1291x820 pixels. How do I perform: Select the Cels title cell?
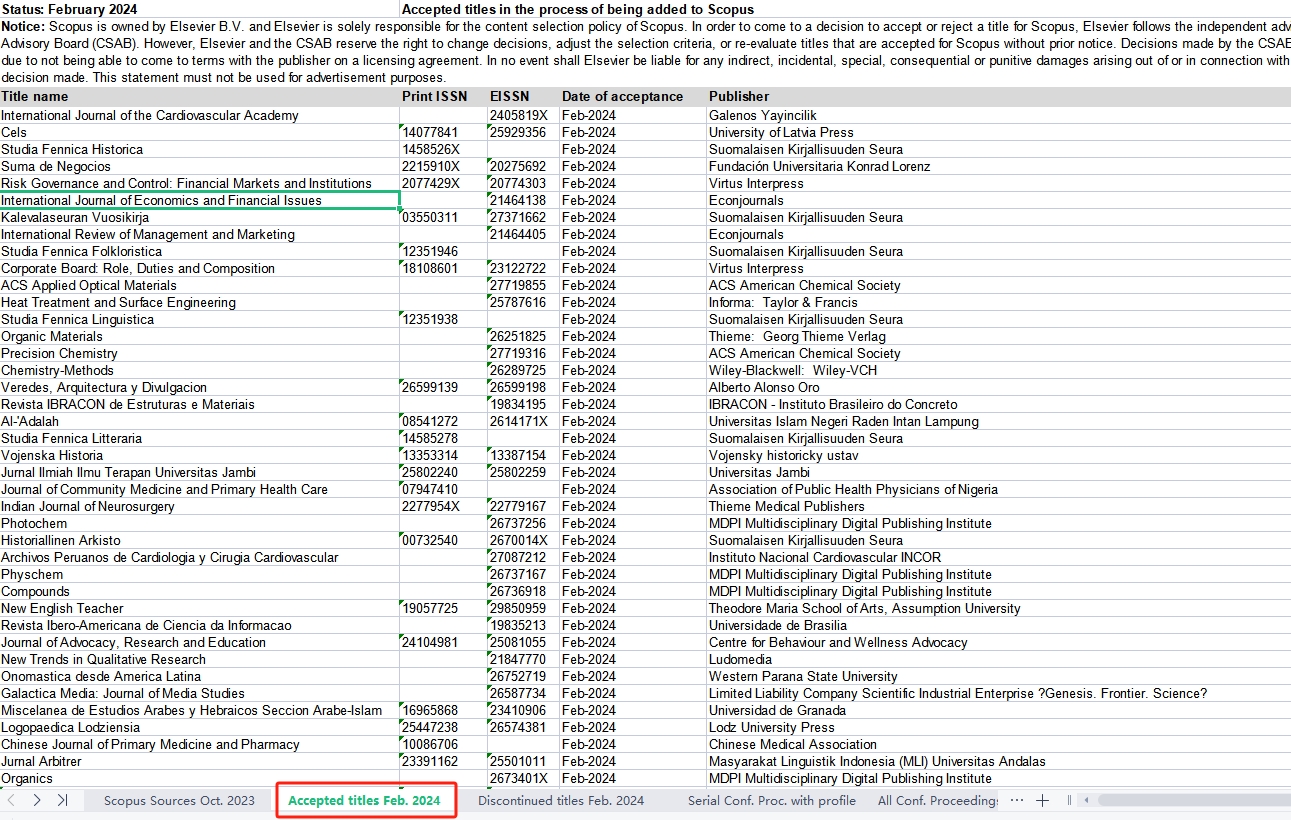coord(200,132)
